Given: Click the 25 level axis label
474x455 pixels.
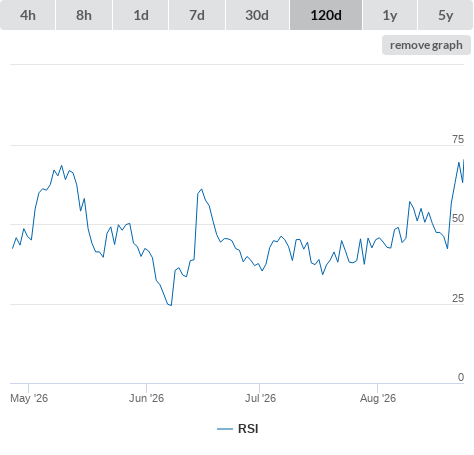Looking at the screenshot, I should (458, 298).
